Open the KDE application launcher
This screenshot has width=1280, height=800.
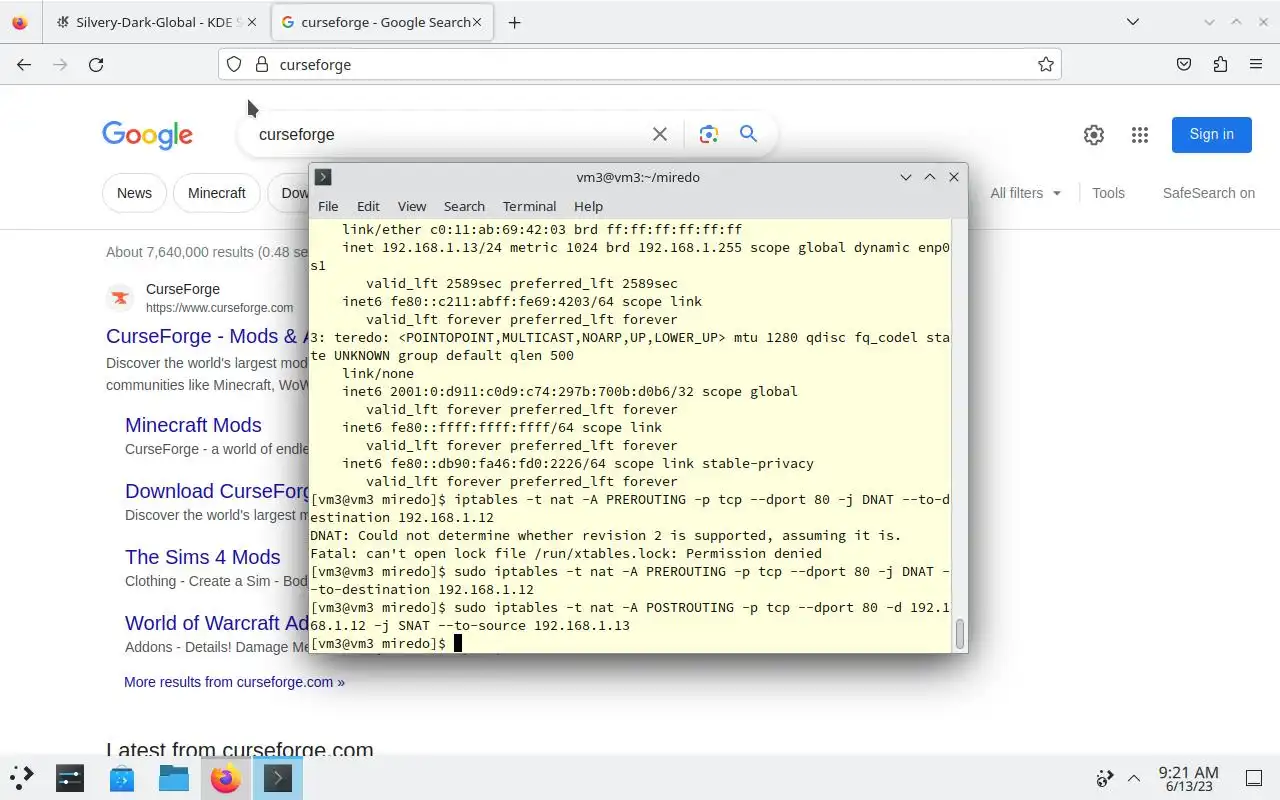tap(22, 778)
